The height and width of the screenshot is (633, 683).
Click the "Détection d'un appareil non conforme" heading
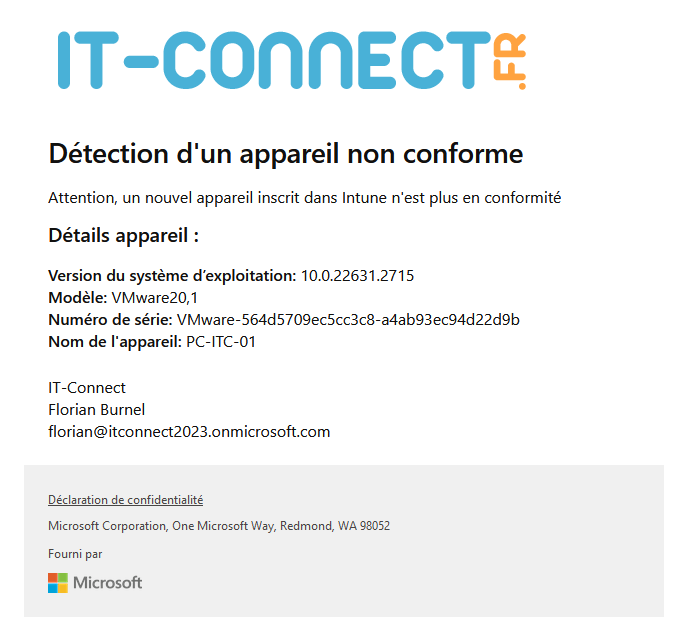pyautogui.click(x=285, y=154)
